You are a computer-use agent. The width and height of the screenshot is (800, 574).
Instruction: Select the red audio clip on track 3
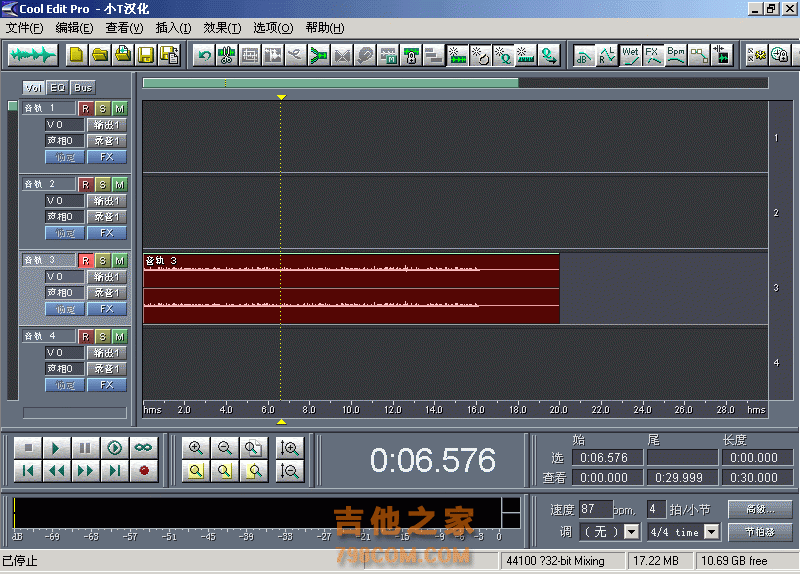(x=352, y=289)
